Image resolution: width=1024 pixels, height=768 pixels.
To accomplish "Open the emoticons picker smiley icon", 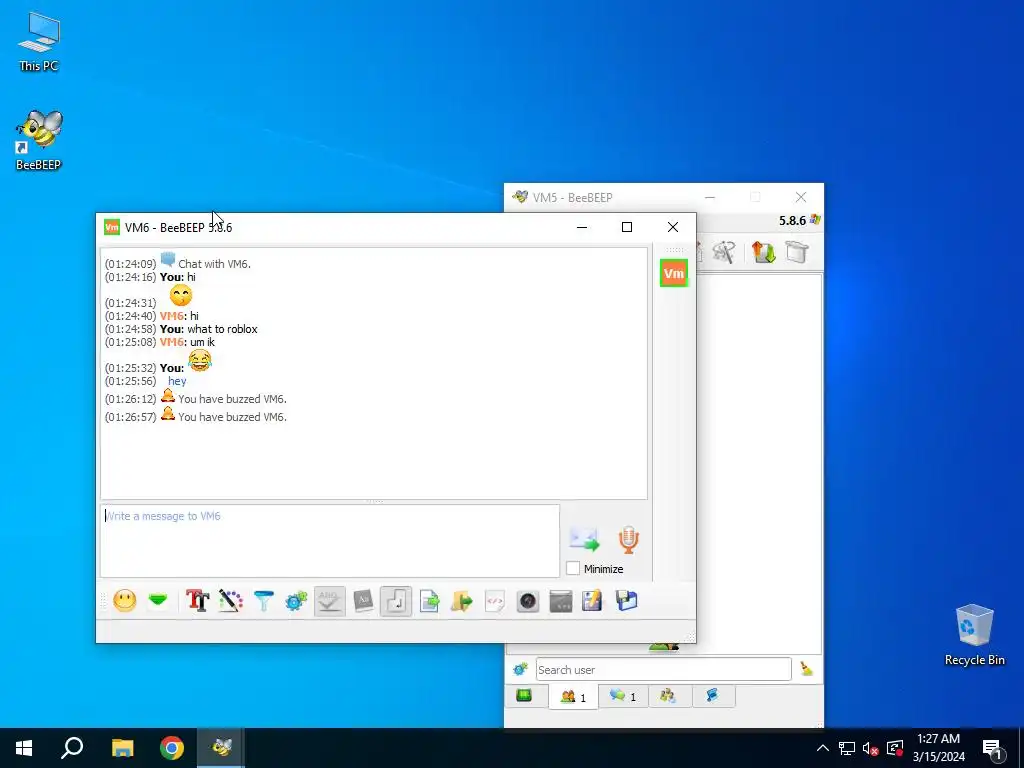I will tap(125, 600).
